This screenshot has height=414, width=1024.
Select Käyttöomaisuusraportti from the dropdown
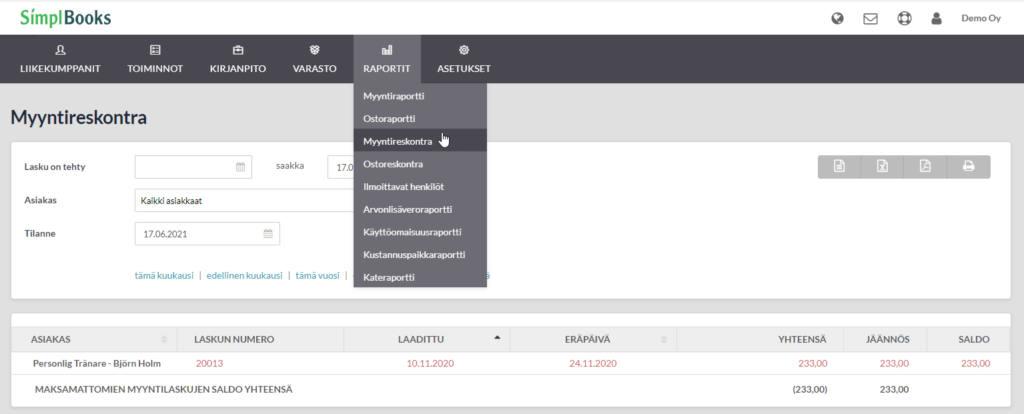(x=420, y=232)
